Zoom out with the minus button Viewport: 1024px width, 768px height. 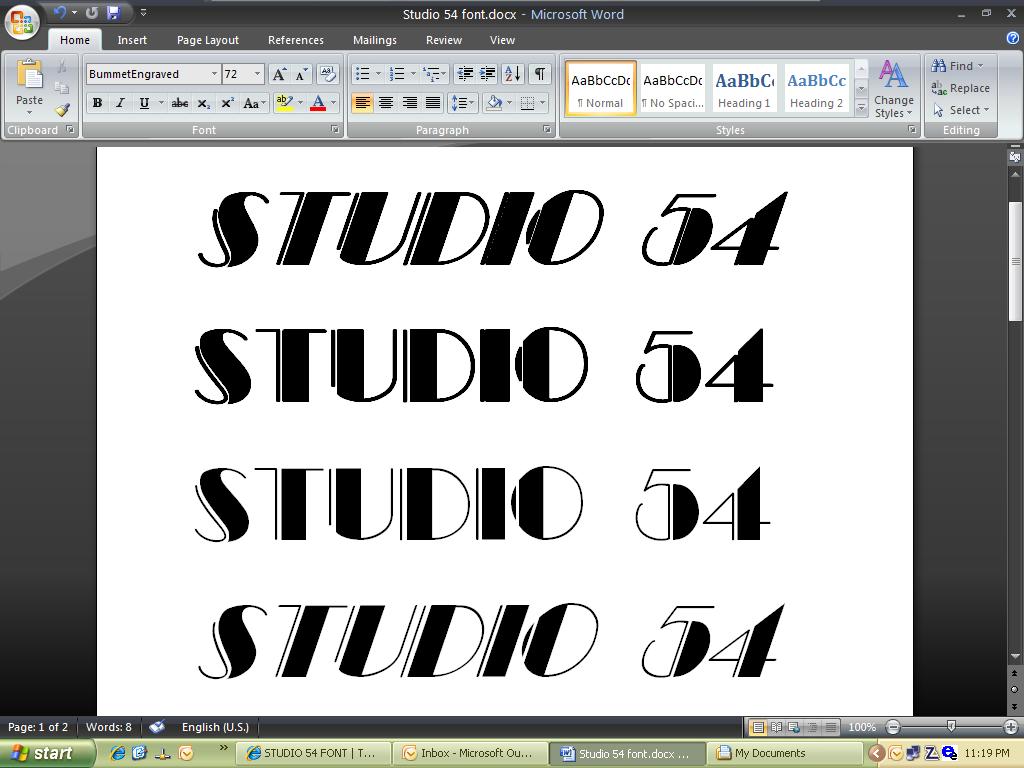pos(893,727)
